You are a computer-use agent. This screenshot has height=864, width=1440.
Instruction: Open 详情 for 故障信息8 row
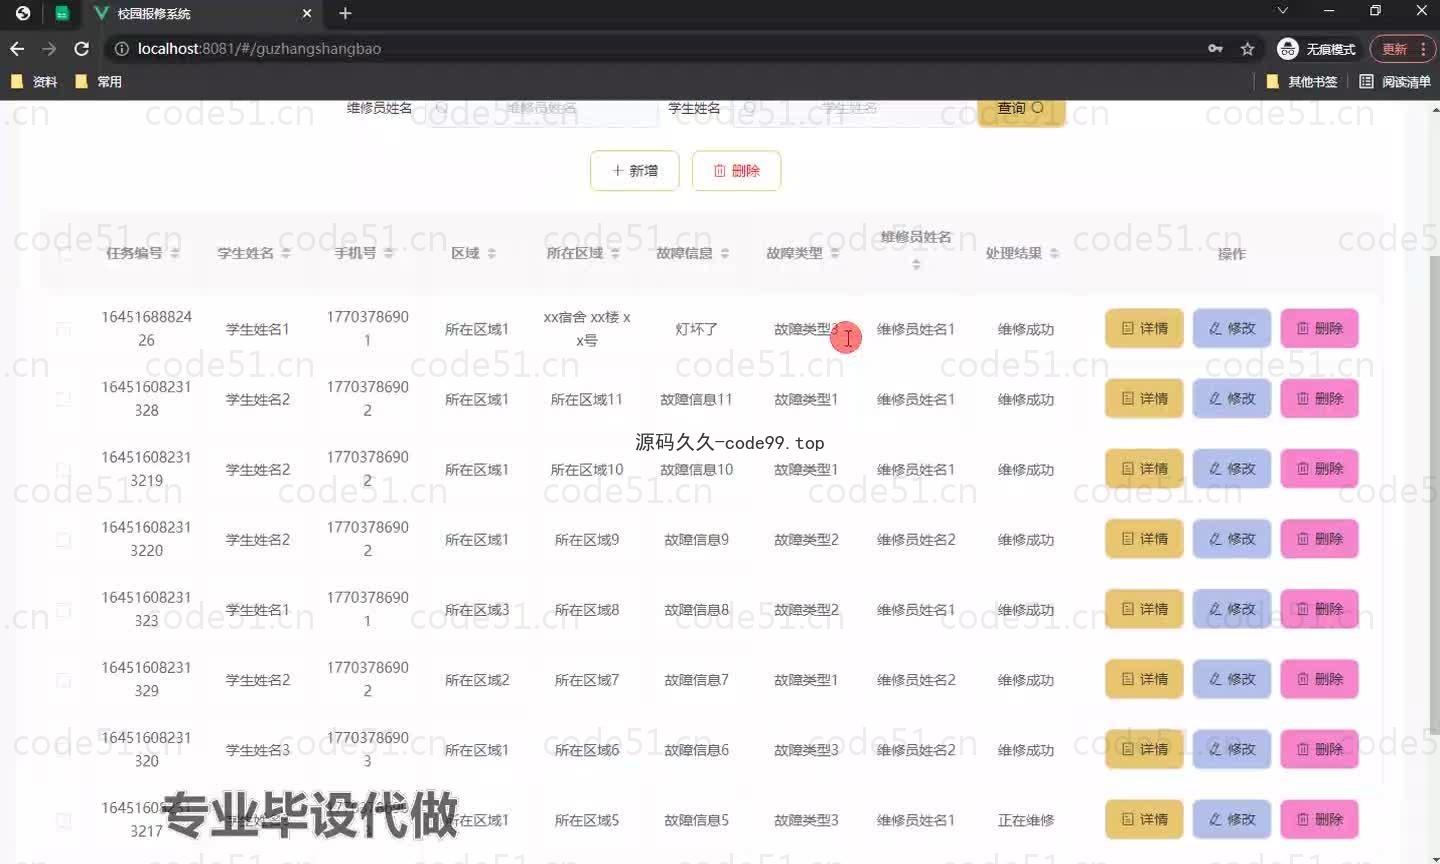click(x=1144, y=609)
